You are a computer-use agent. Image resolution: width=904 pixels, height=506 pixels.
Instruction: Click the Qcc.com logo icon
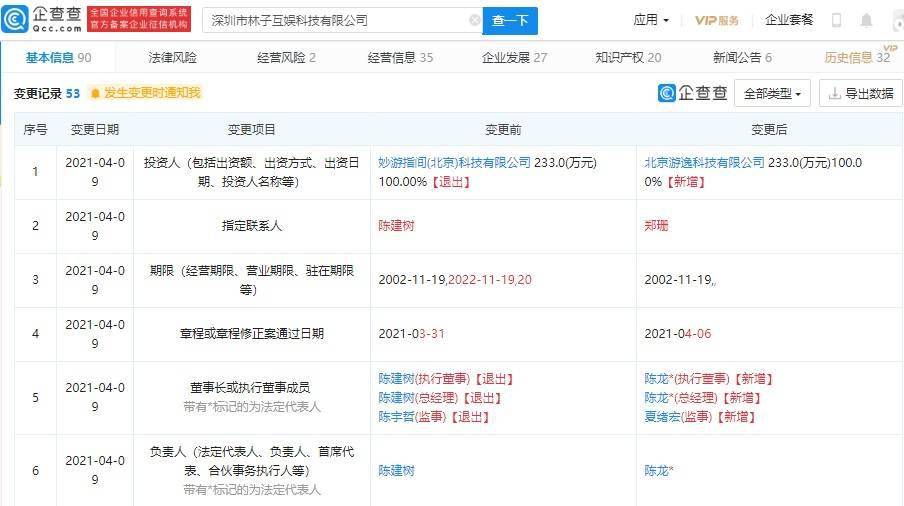point(14,19)
